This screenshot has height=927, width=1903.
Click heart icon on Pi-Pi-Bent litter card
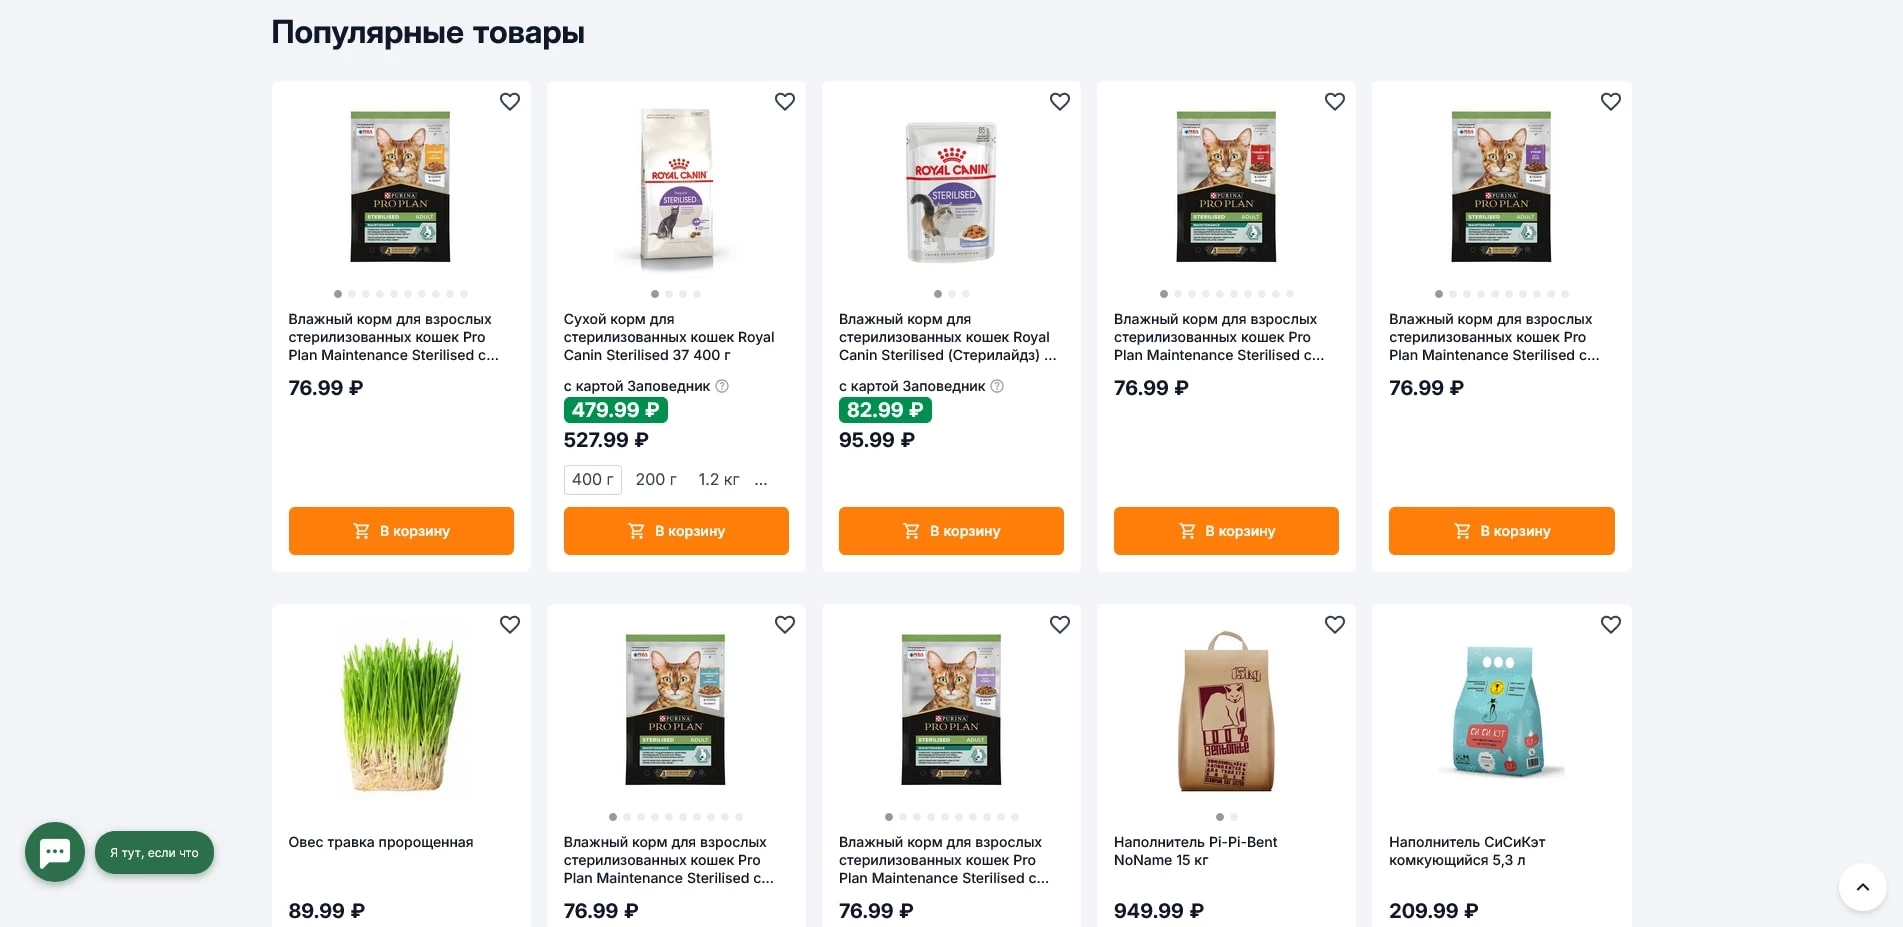pos(1335,625)
